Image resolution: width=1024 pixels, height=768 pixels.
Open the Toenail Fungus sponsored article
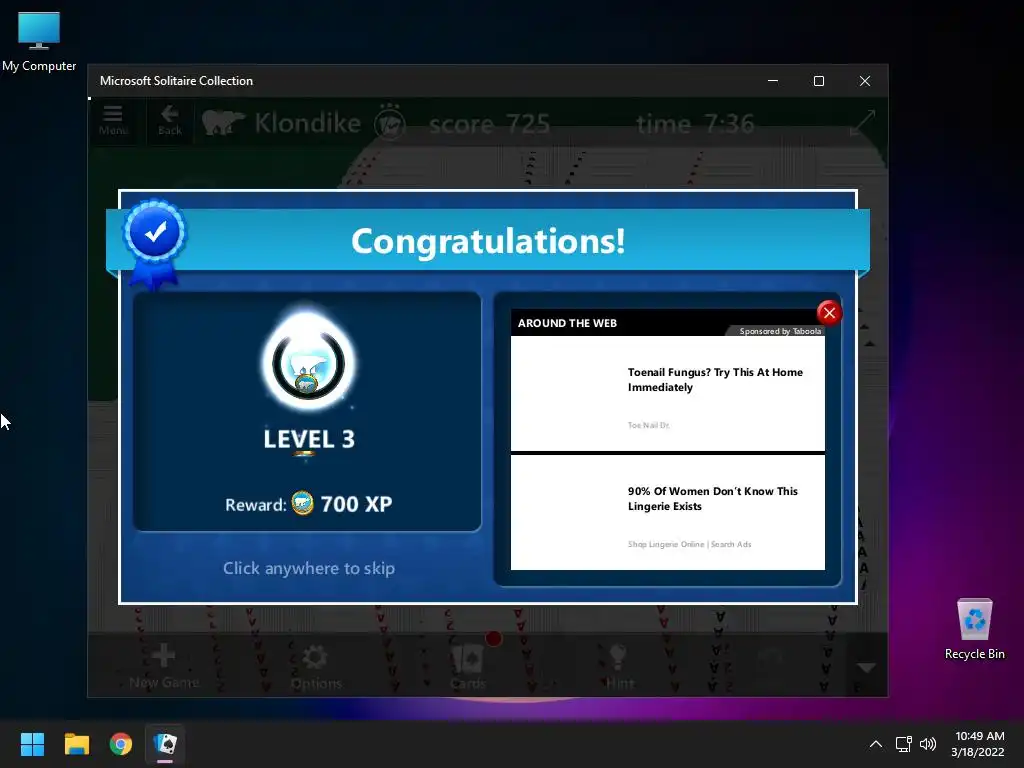(667, 393)
